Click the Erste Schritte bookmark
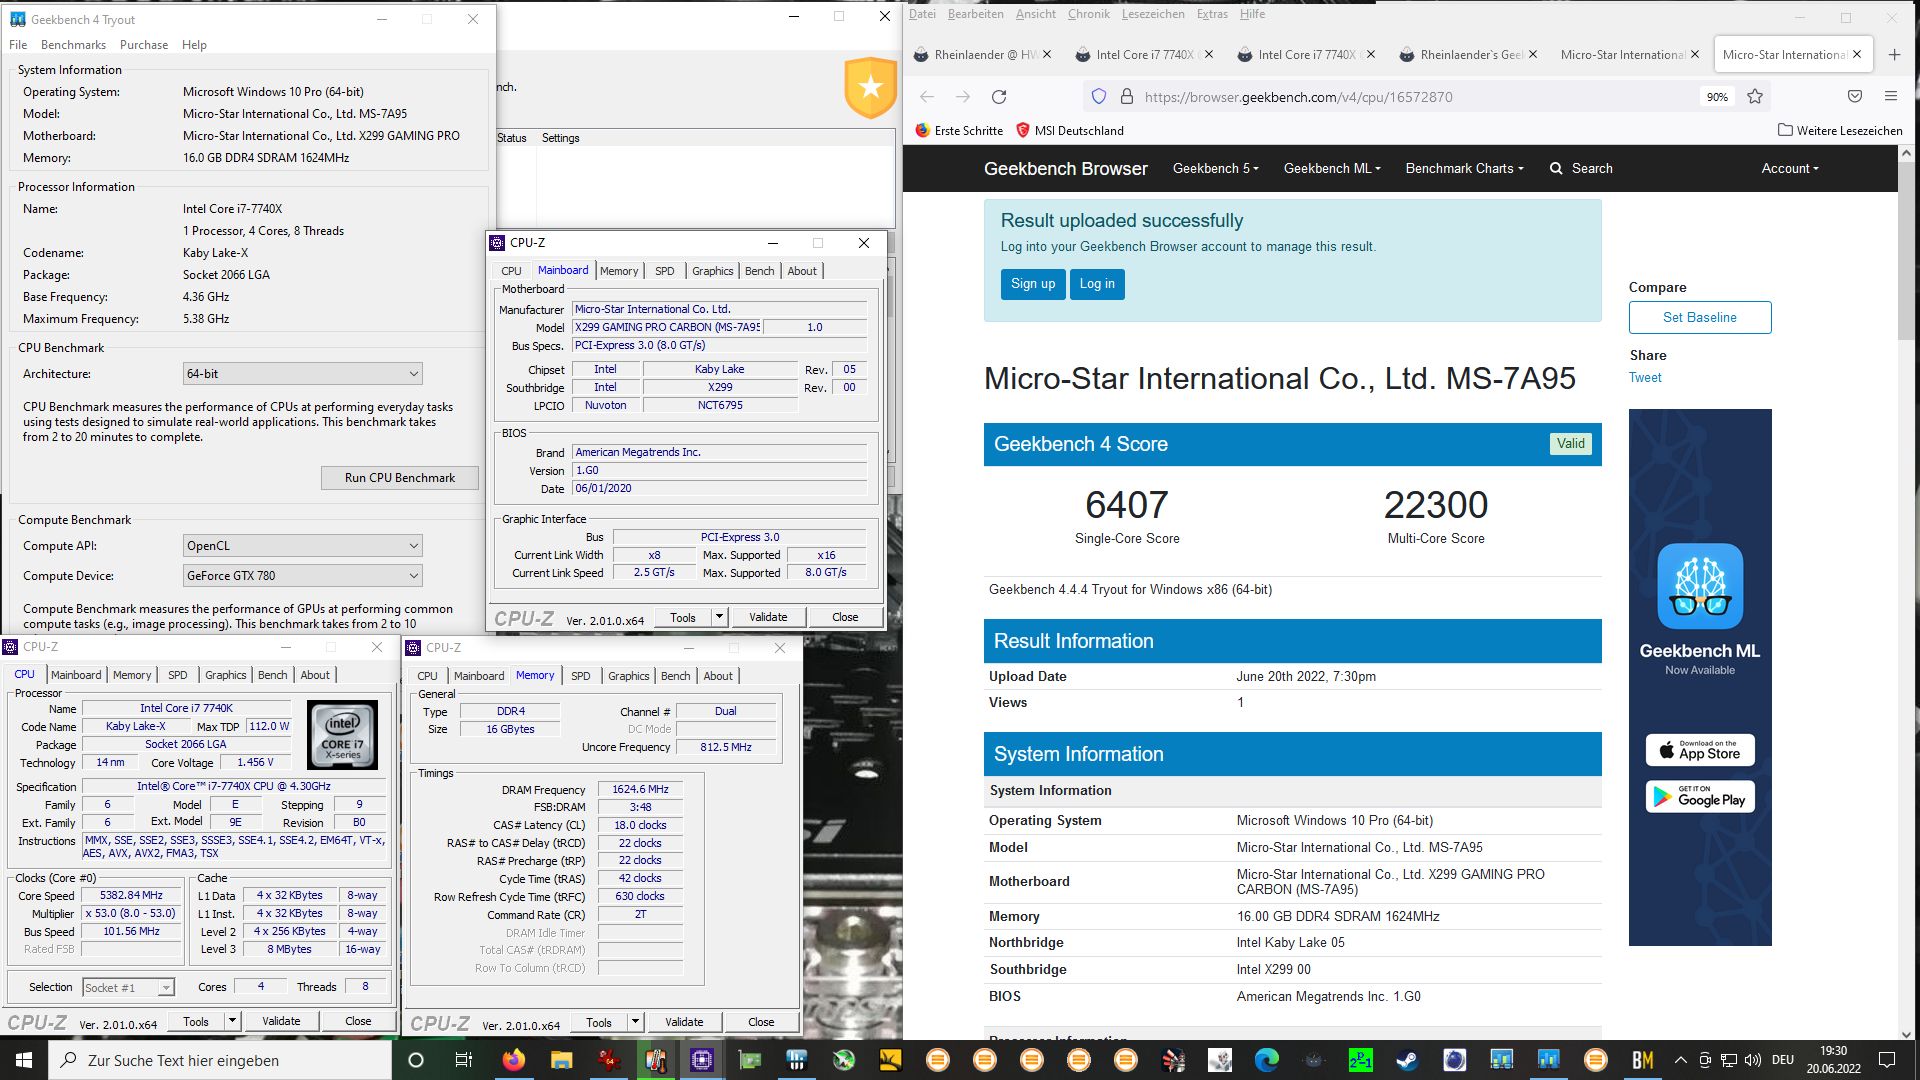1920x1080 pixels. [x=959, y=131]
